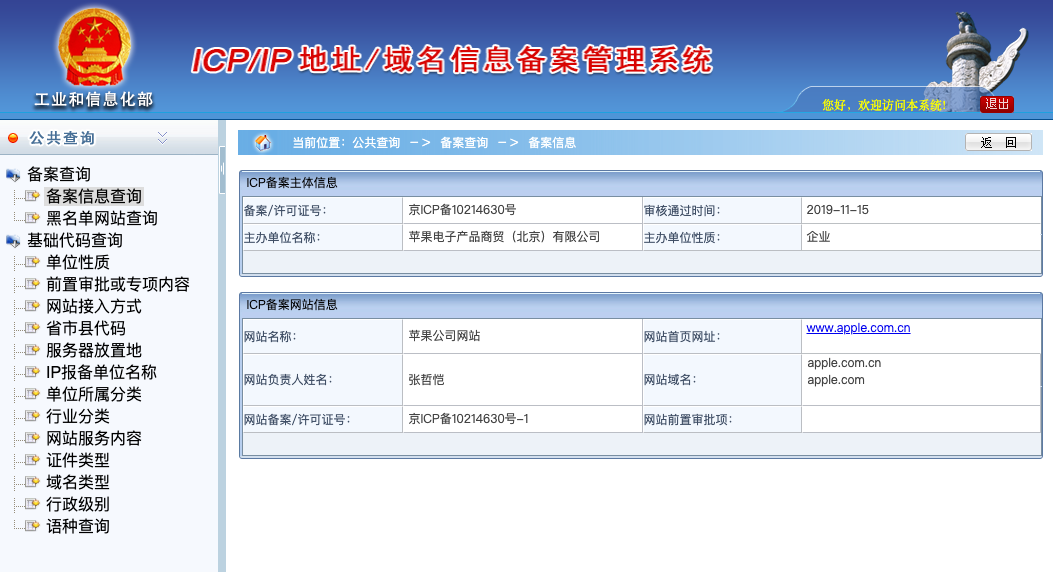The height and width of the screenshot is (572, 1053).
Task: Click the 返回 button
Action: tap(998, 142)
